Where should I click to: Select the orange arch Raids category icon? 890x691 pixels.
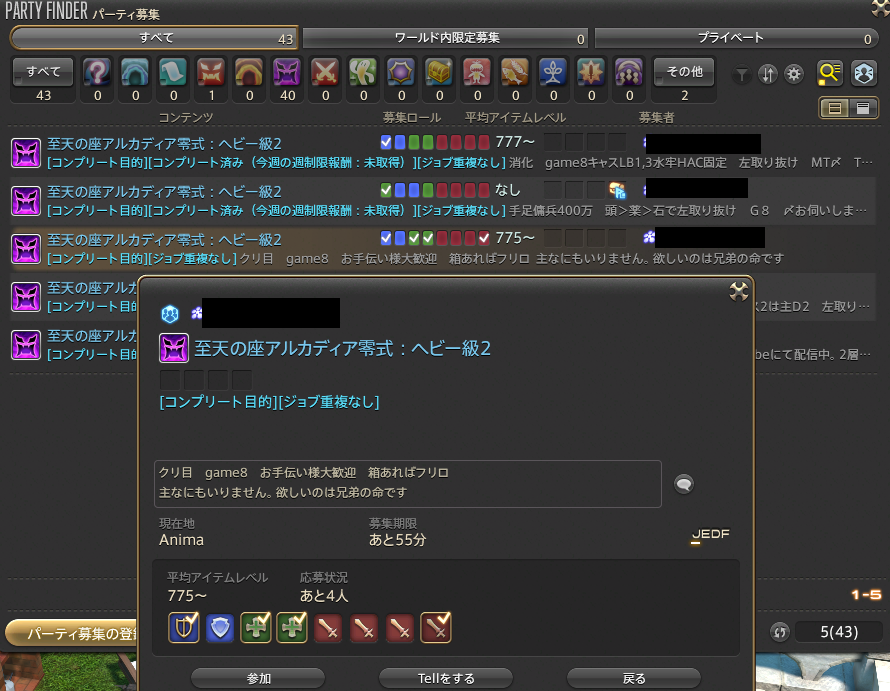click(x=249, y=72)
